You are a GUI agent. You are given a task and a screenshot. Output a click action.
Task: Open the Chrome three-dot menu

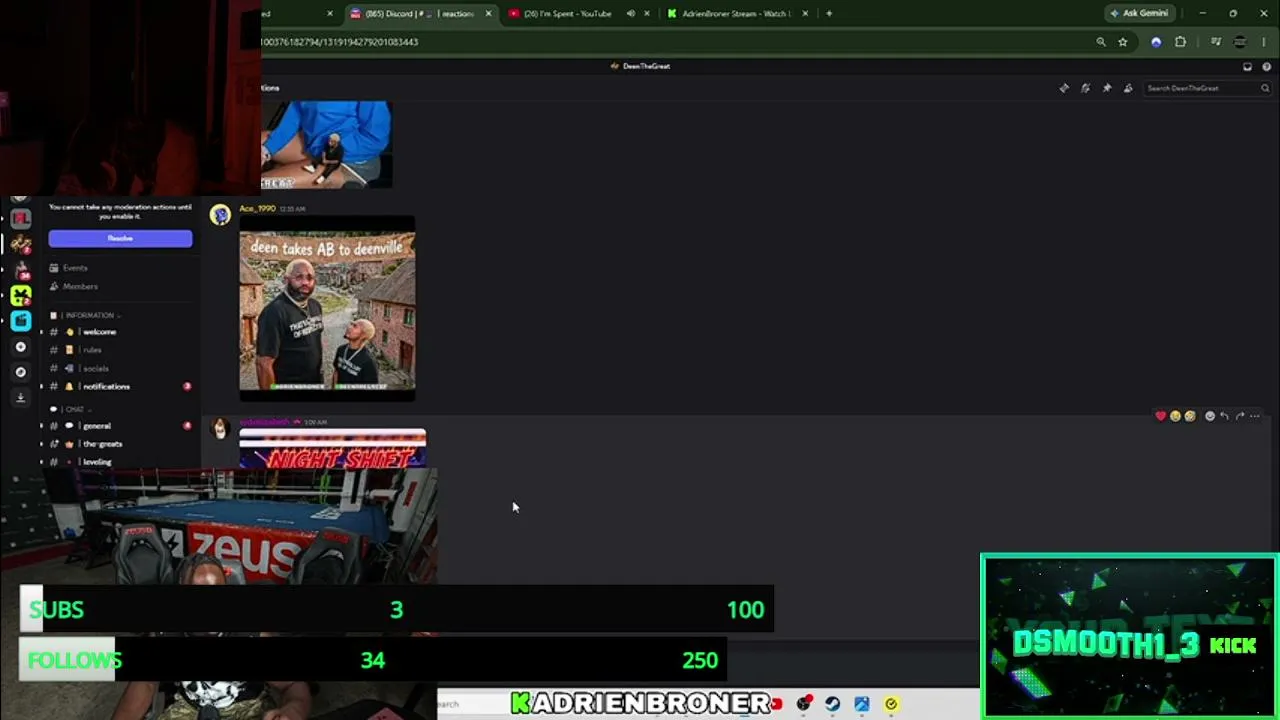point(1265,42)
